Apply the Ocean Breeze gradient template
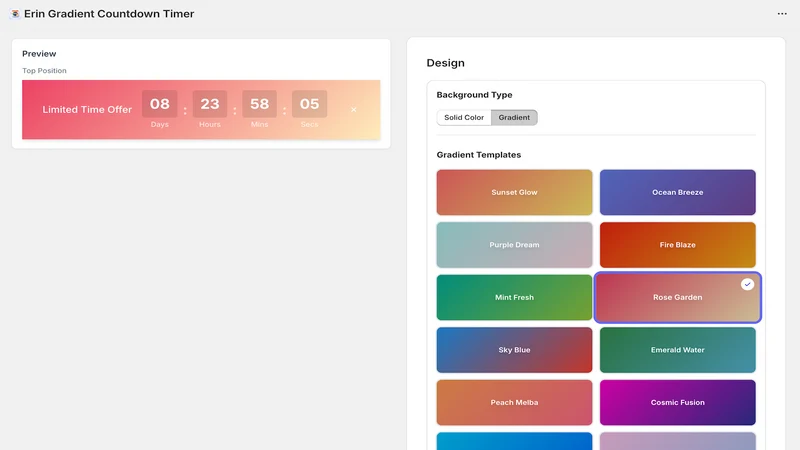 tap(678, 192)
